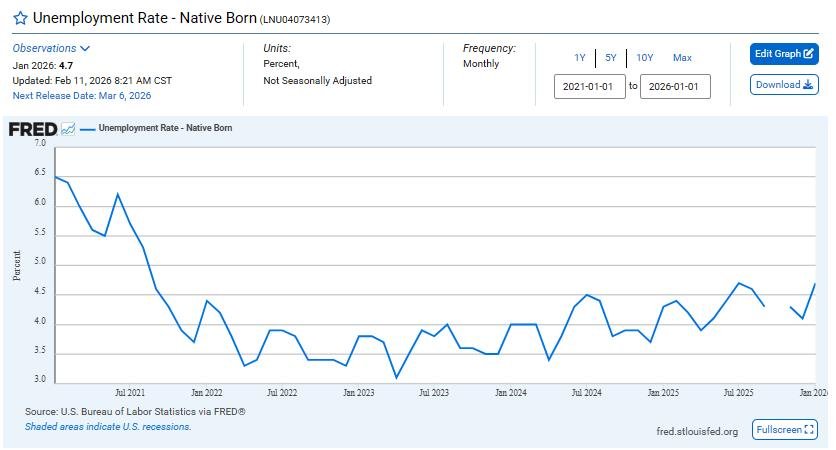Select the 5Y time range
The height and width of the screenshot is (450, 836).
(610, 58)
